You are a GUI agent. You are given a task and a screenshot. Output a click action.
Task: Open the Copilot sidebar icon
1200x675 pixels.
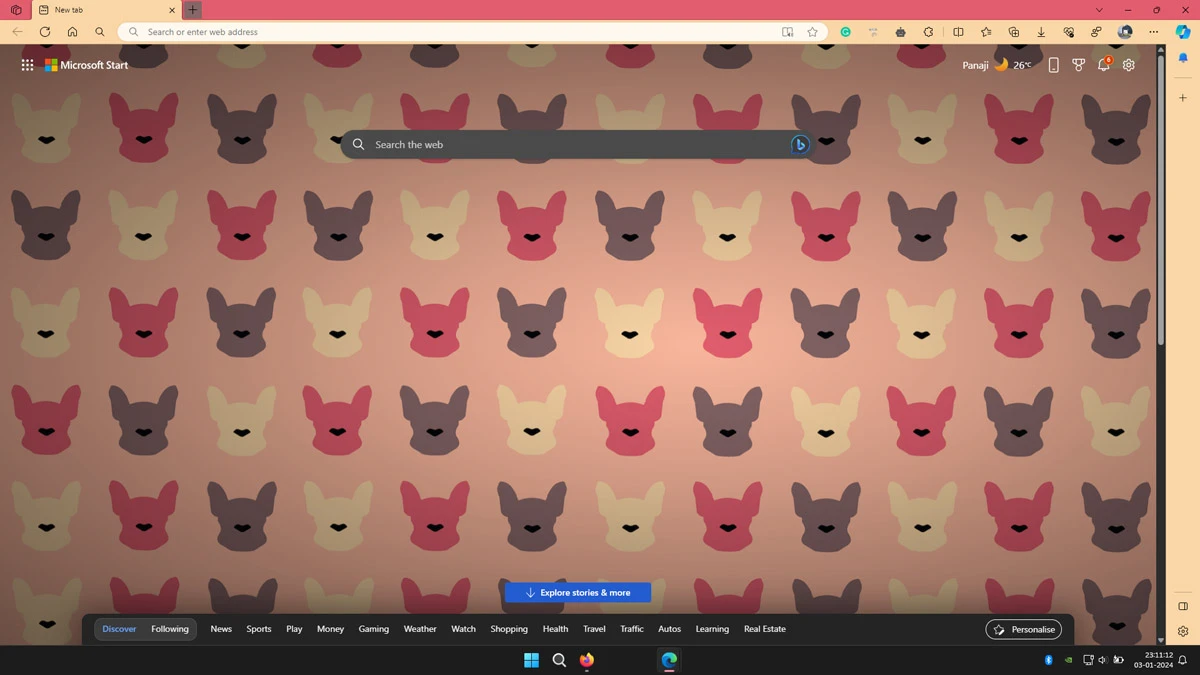click(x=1183, y=32)
